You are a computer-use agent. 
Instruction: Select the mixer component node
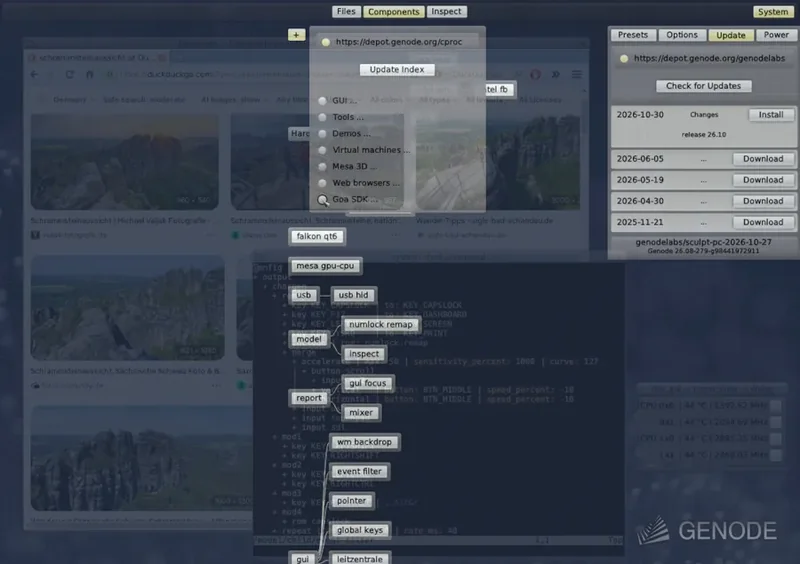[x=361, y=412]
